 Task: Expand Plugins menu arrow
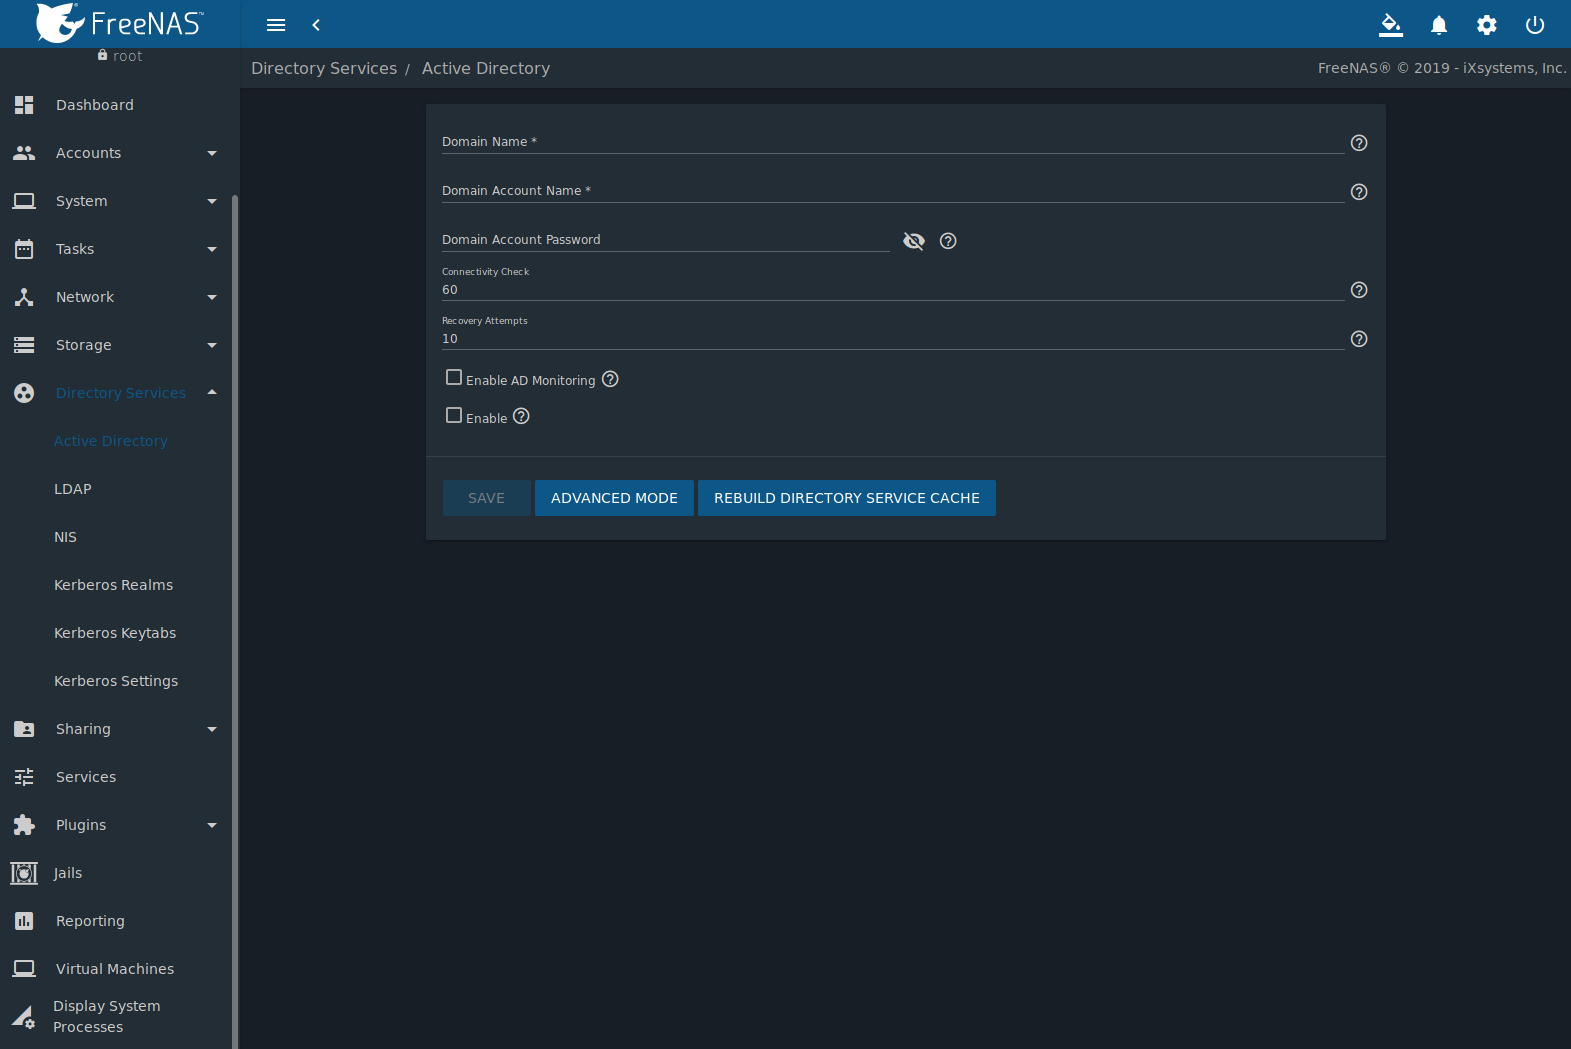click(x=212, y=825)
